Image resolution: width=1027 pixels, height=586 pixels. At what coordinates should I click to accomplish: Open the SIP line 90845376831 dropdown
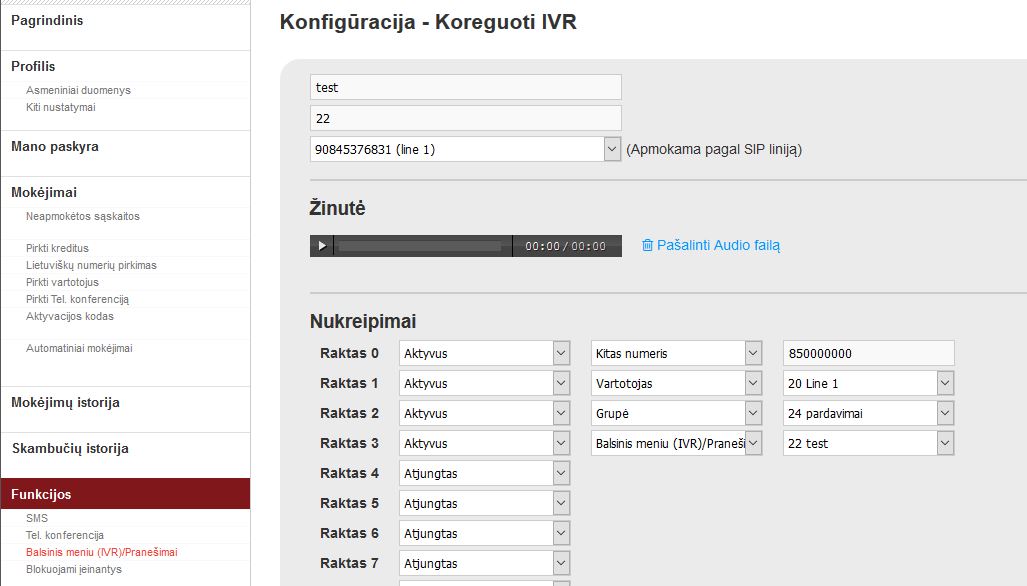point(465,149)
